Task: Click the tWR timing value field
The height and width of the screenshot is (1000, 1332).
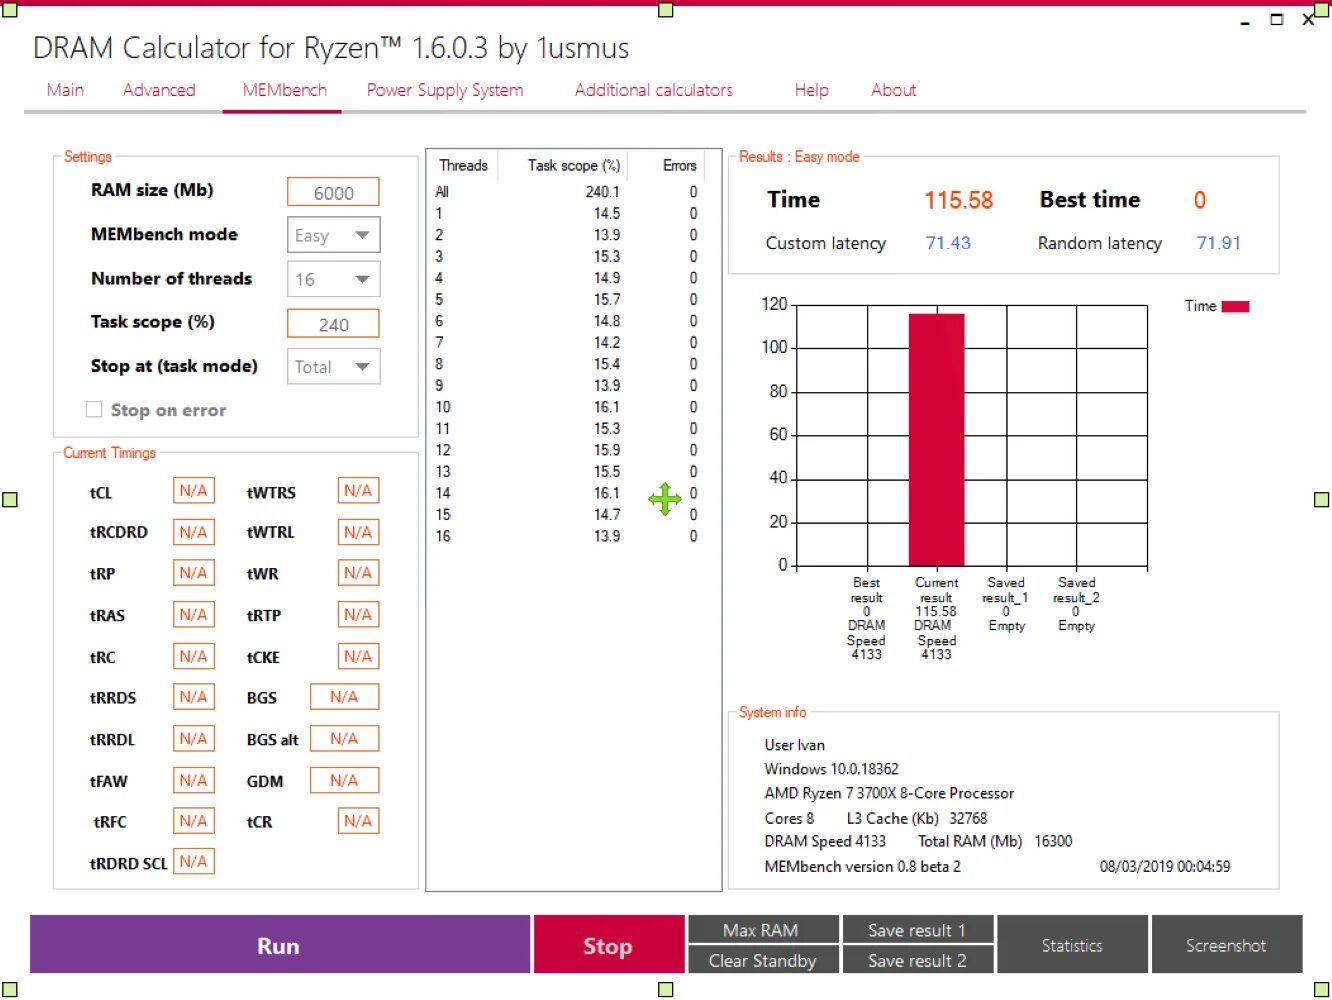Action: tap(358, 573)
